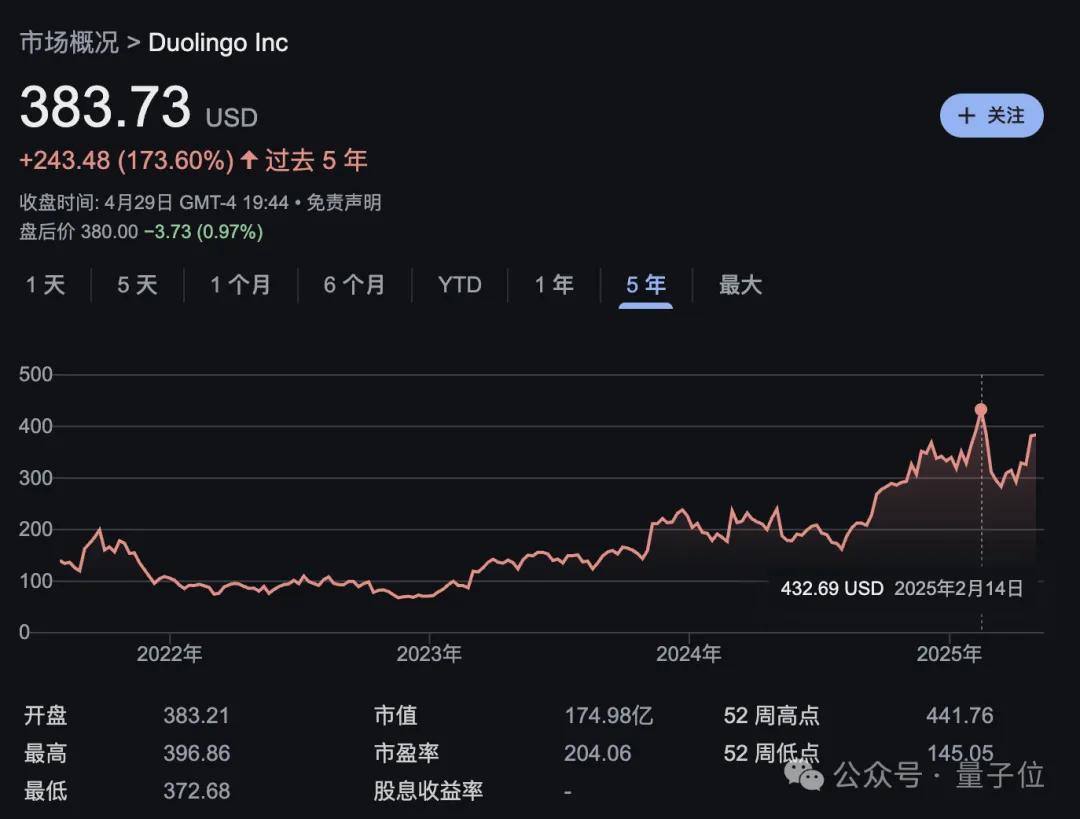Follow the stock with the 关注 button

click(991, 116)
